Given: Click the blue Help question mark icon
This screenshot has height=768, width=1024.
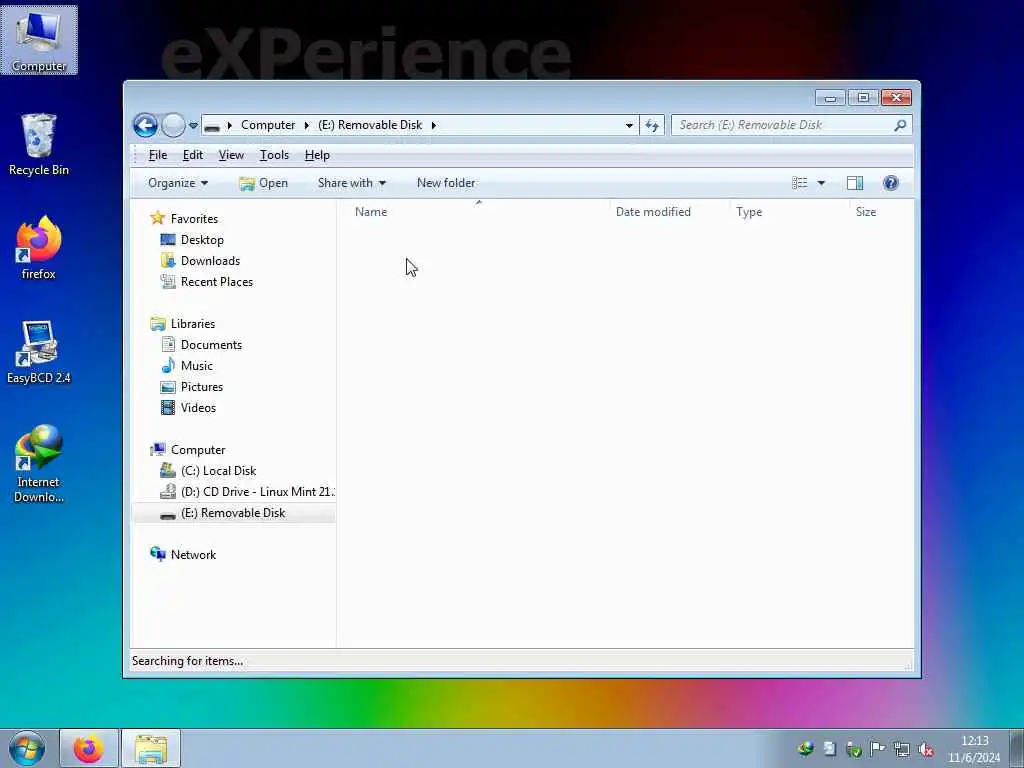Looking at the screenshot, I should (891, 183).
